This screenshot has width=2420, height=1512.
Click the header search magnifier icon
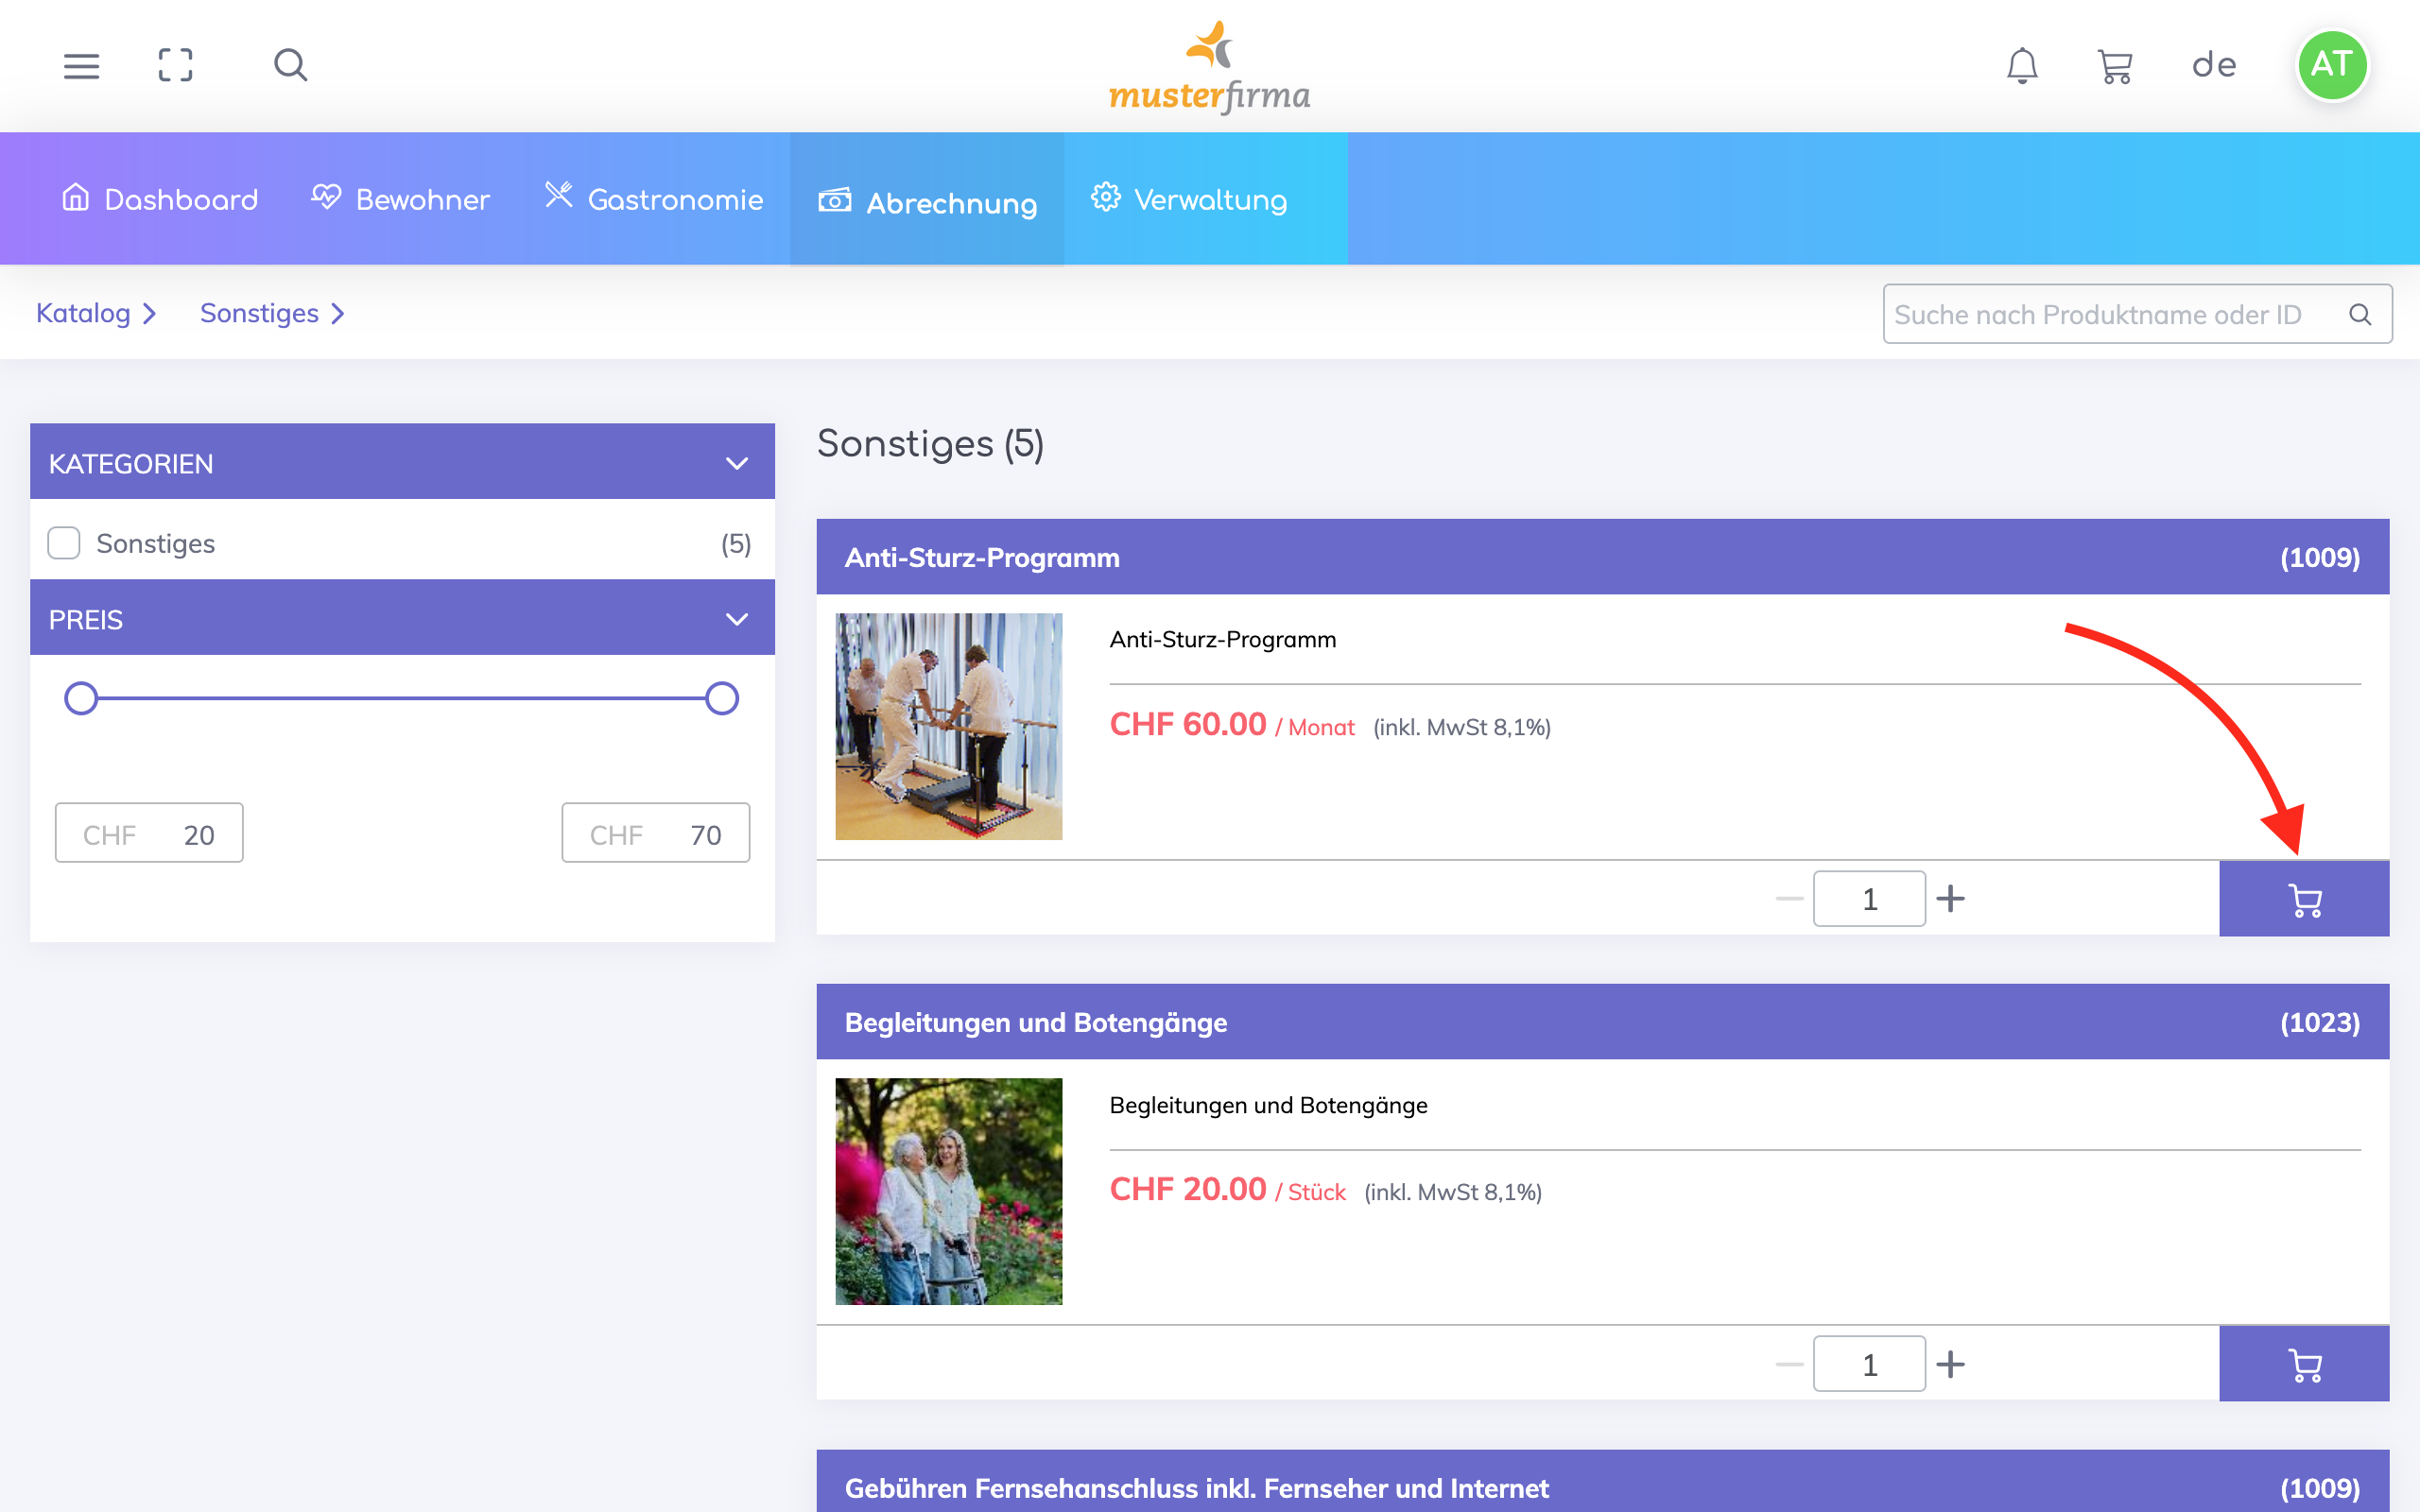(290, 66)
